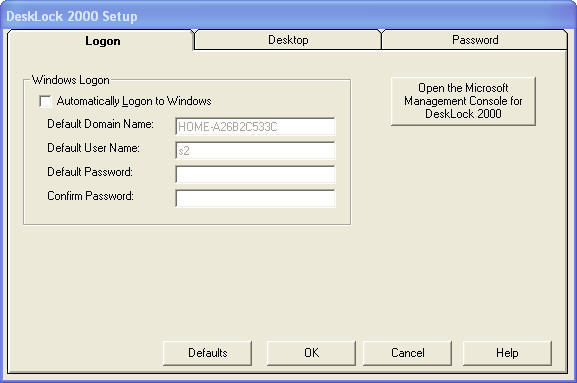Click the "Confirm Password:" label
The image size is (577, 383).
pos(91,196)
